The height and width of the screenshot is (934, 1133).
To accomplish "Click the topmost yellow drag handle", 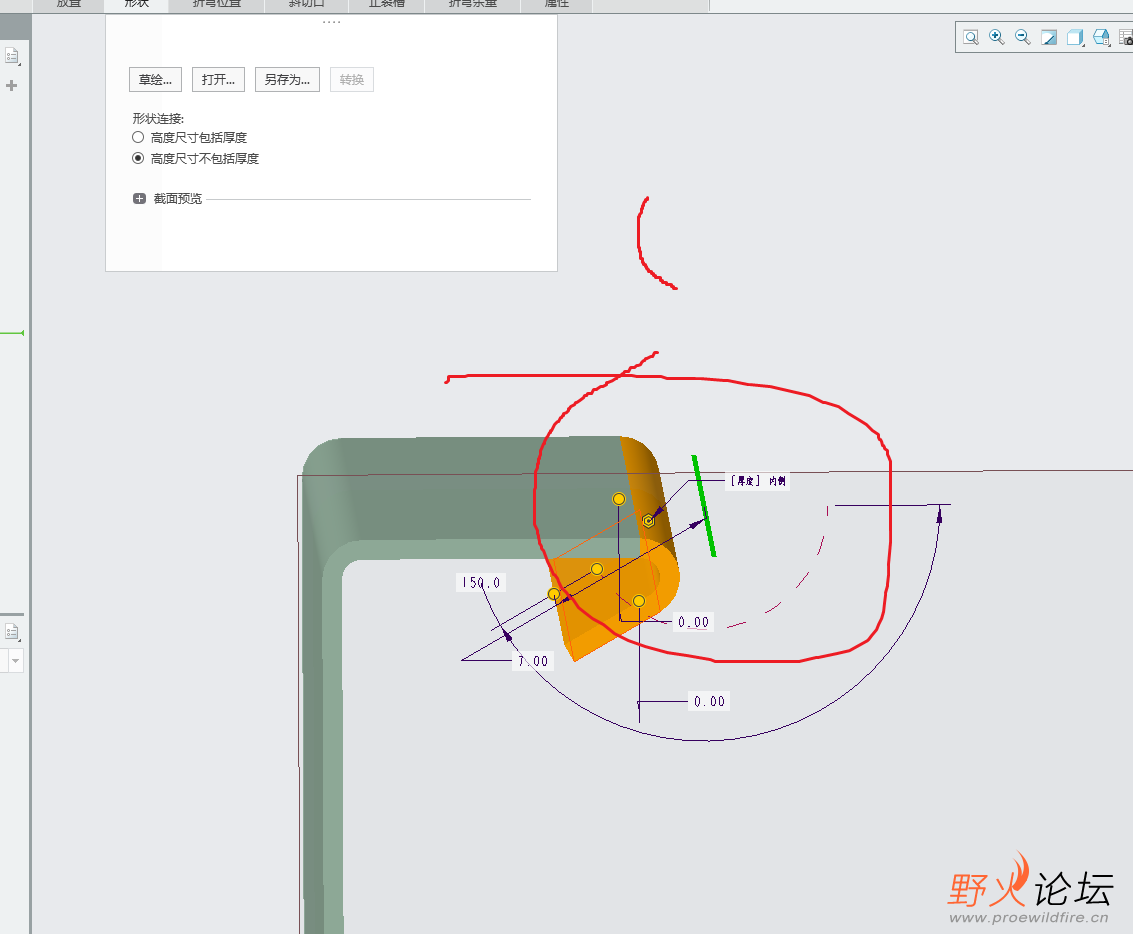I will (x=619, y=499).
